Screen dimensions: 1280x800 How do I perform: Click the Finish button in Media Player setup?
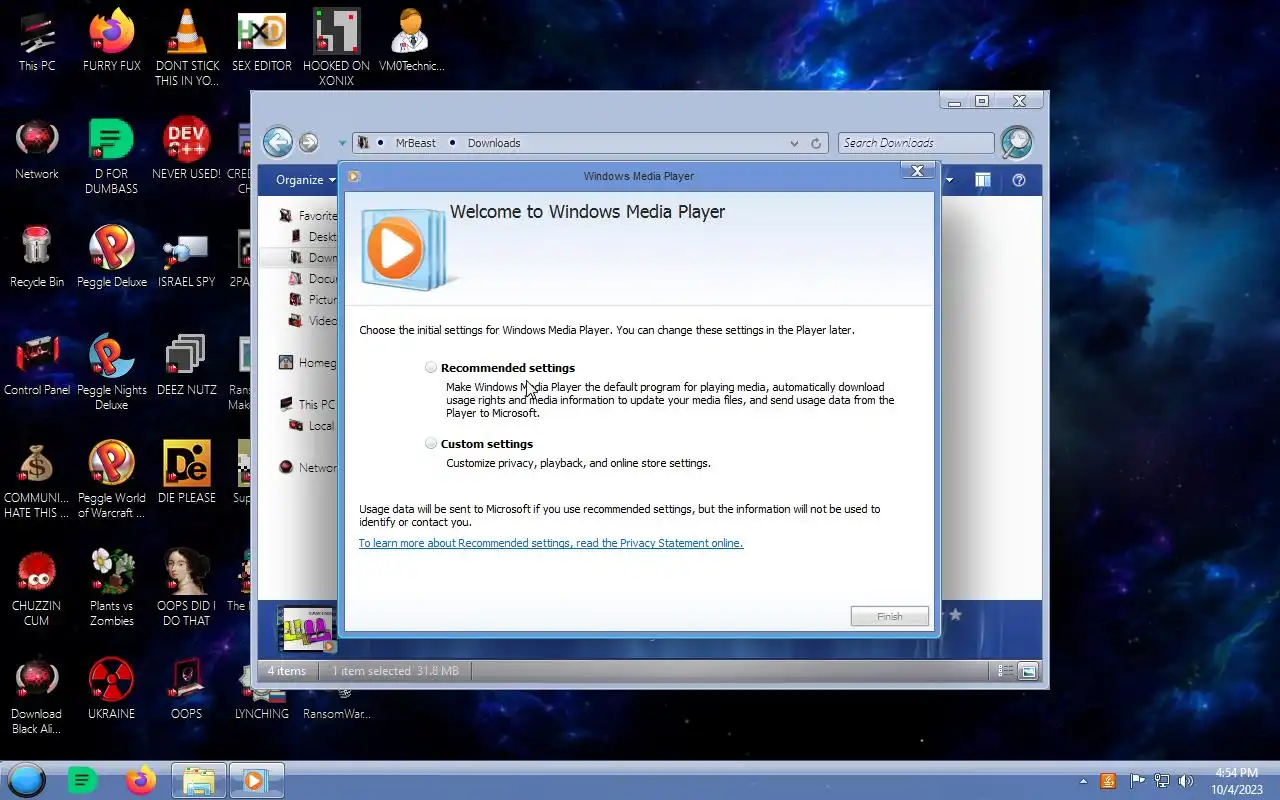click(889, 616)
